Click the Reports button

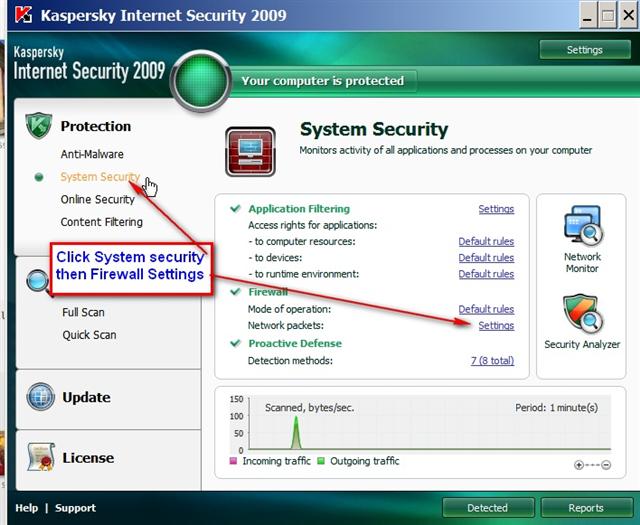587,508
